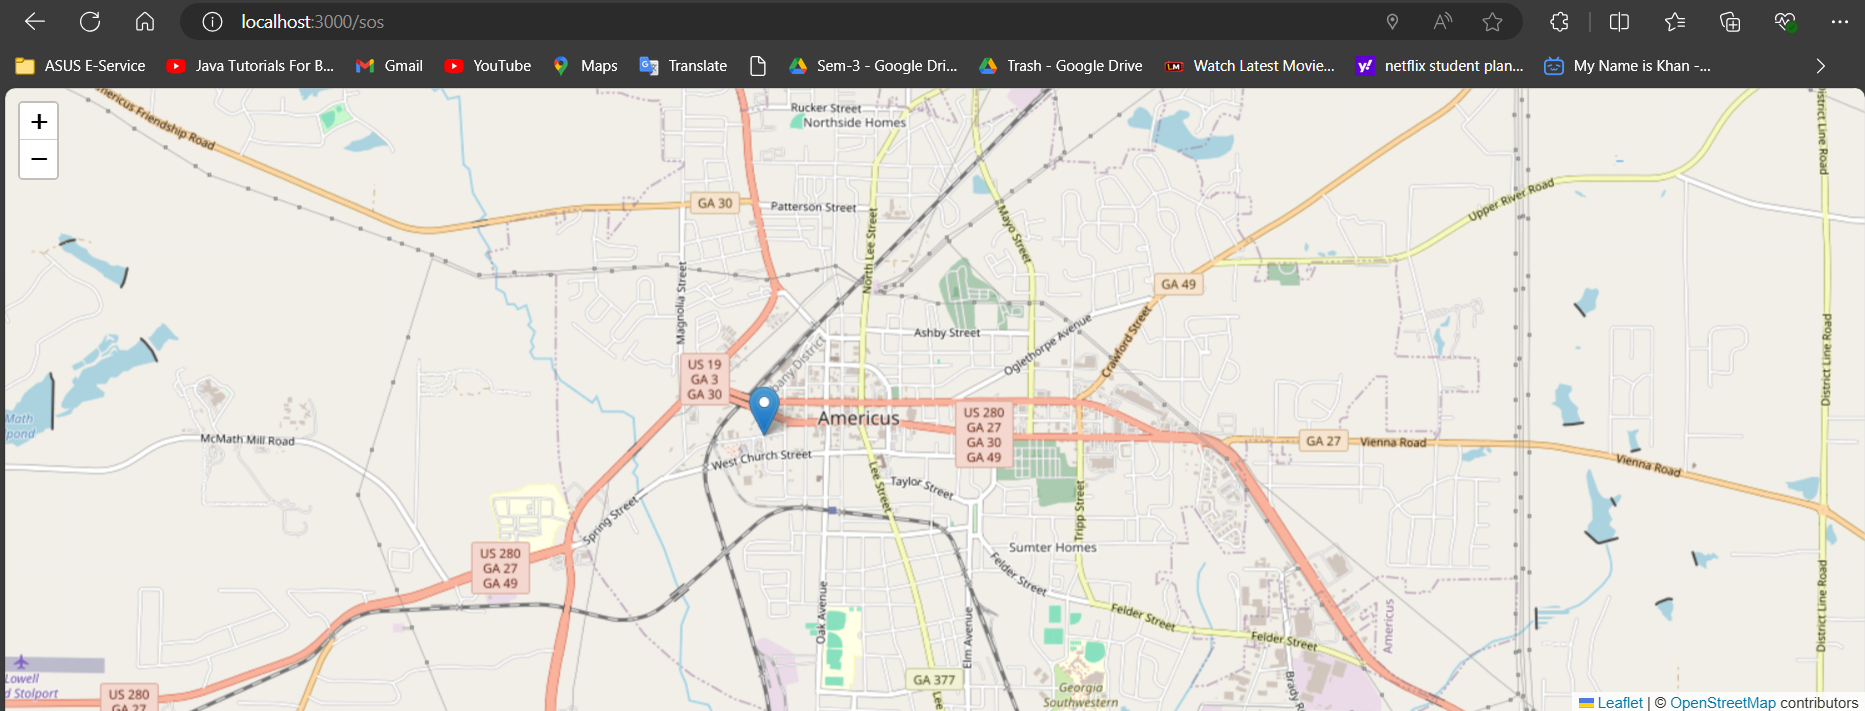Click the Upper River Road label
The width and height of the screenshot is (1865, 711).
[1511, 200]
